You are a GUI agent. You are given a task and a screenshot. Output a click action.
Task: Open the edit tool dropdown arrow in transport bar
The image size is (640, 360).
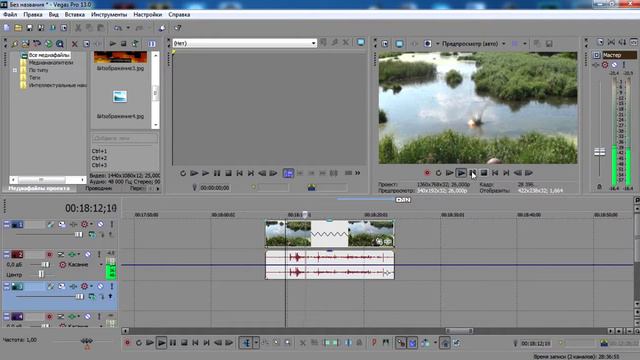256,343
